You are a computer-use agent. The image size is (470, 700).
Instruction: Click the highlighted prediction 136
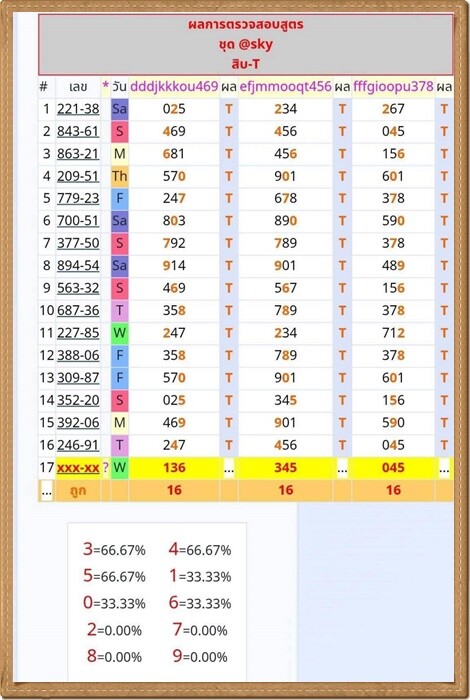174,467
